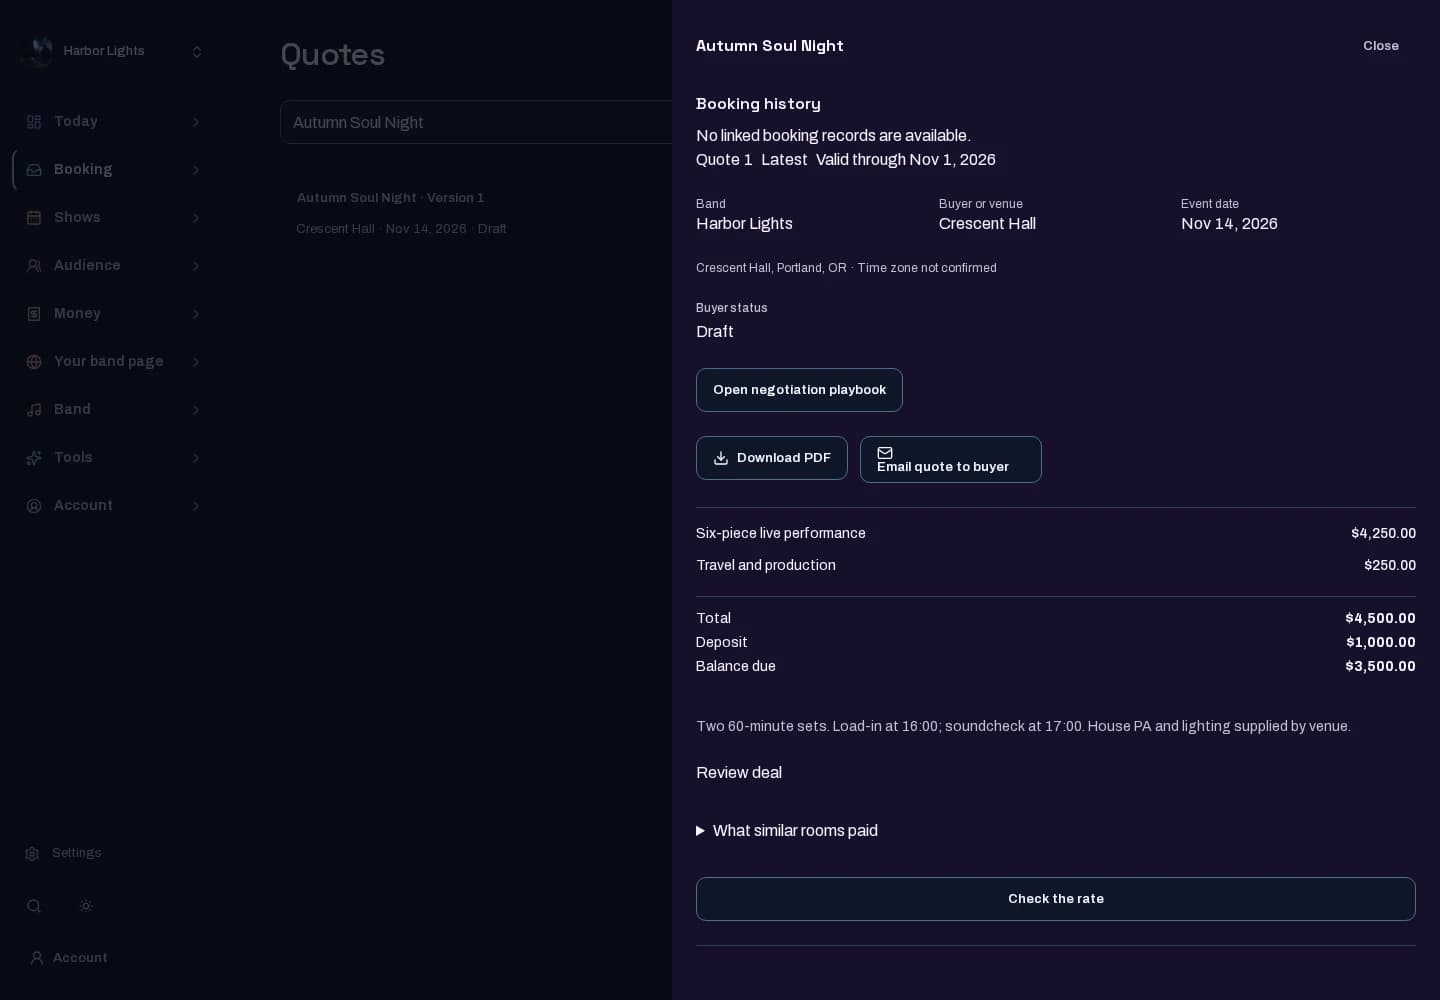Click the $1,000.00 deposit amount

(x=1381, y=642)
